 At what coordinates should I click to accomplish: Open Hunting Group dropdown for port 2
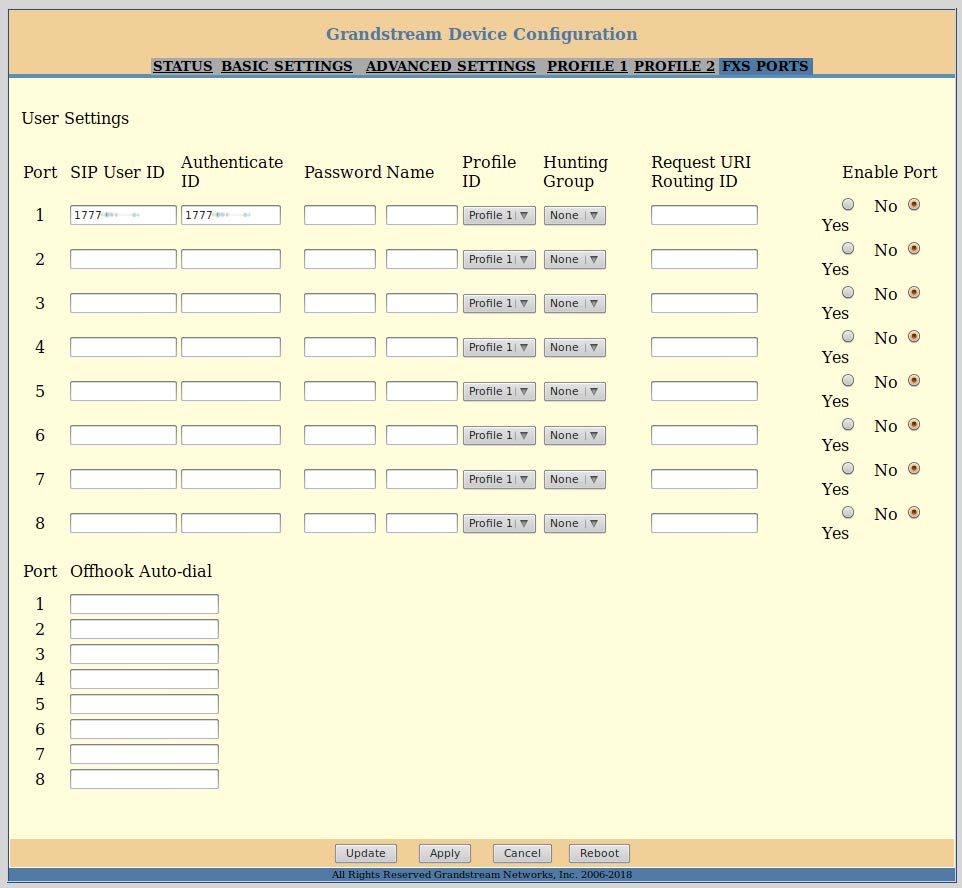(574, 260)
